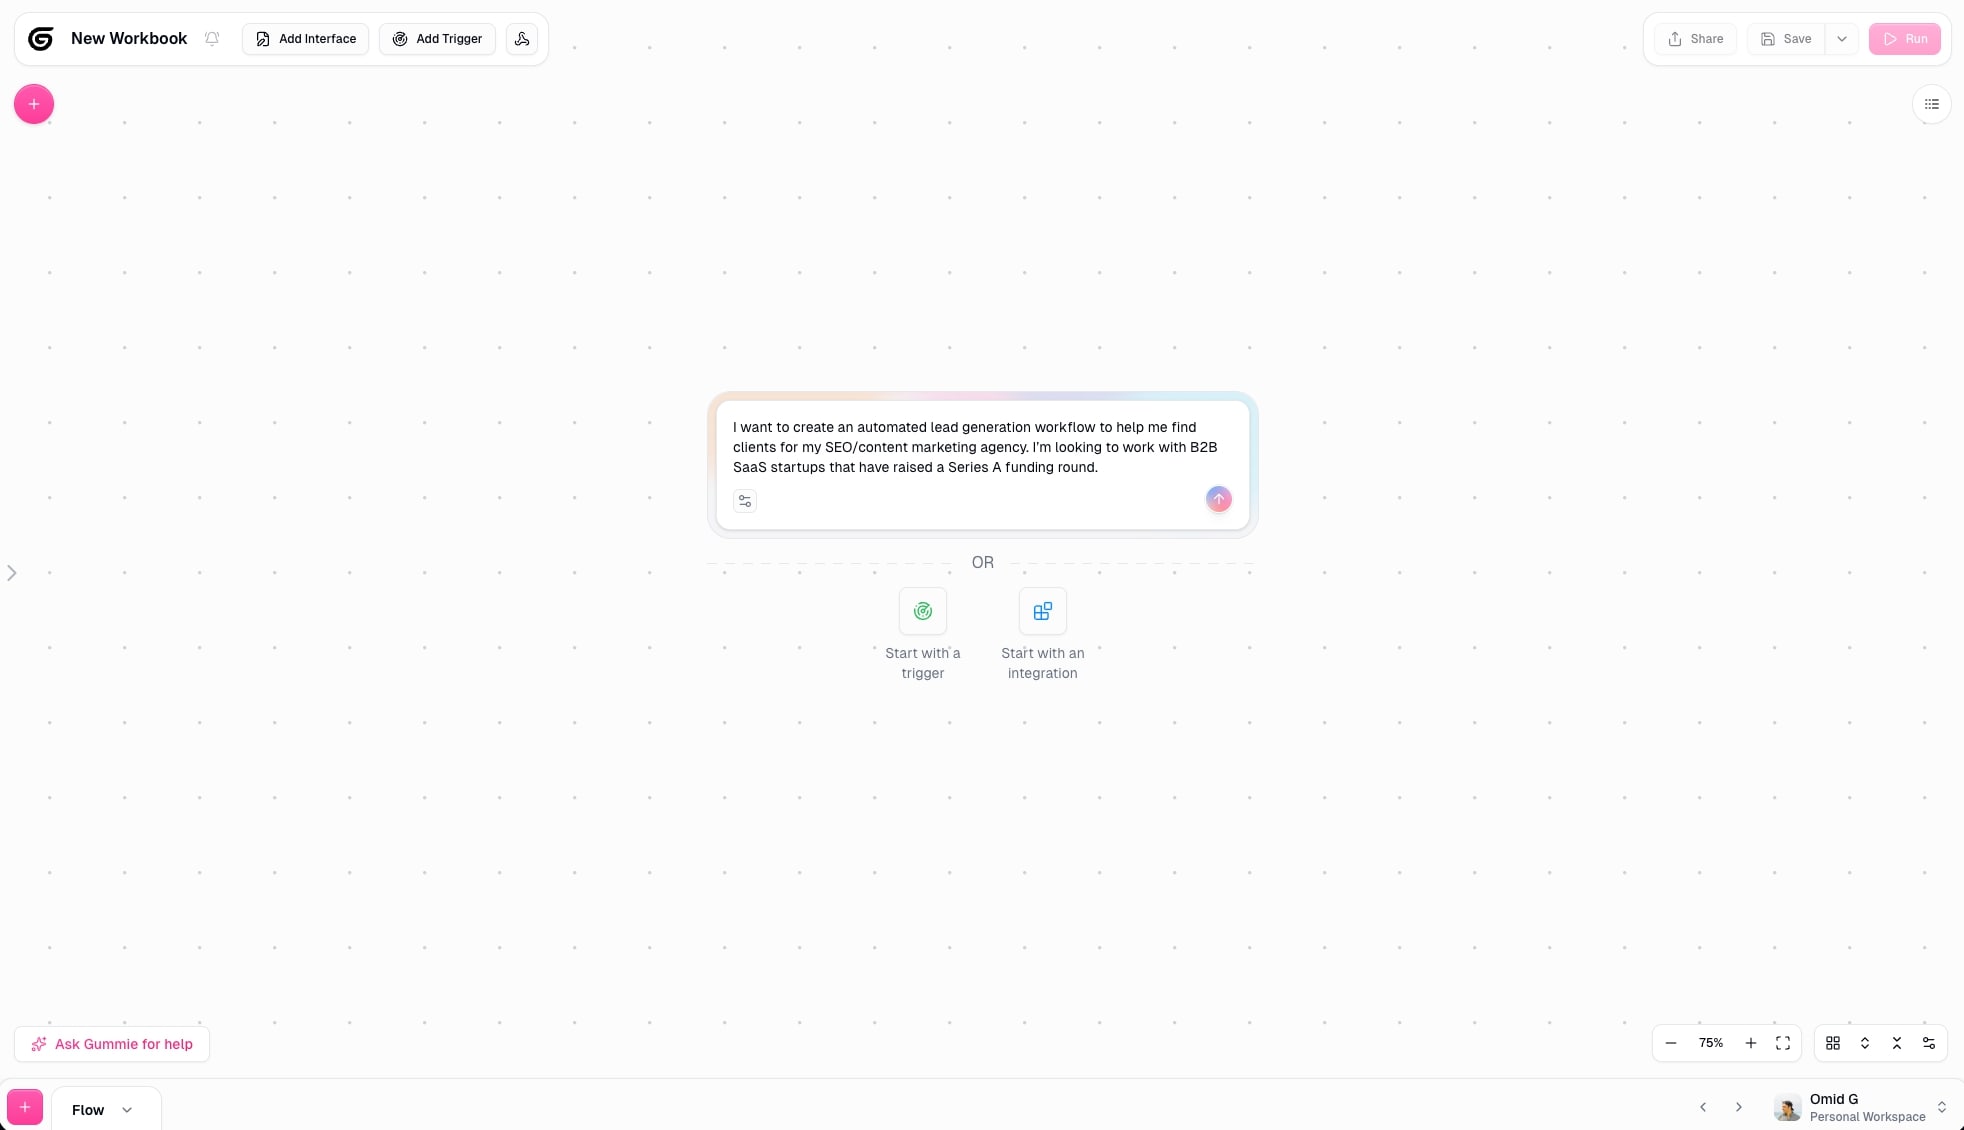Open the node list icon in top-right corner
Image resolution: width=1964 pixels, height=1130 pixels.
(1930, 103)
